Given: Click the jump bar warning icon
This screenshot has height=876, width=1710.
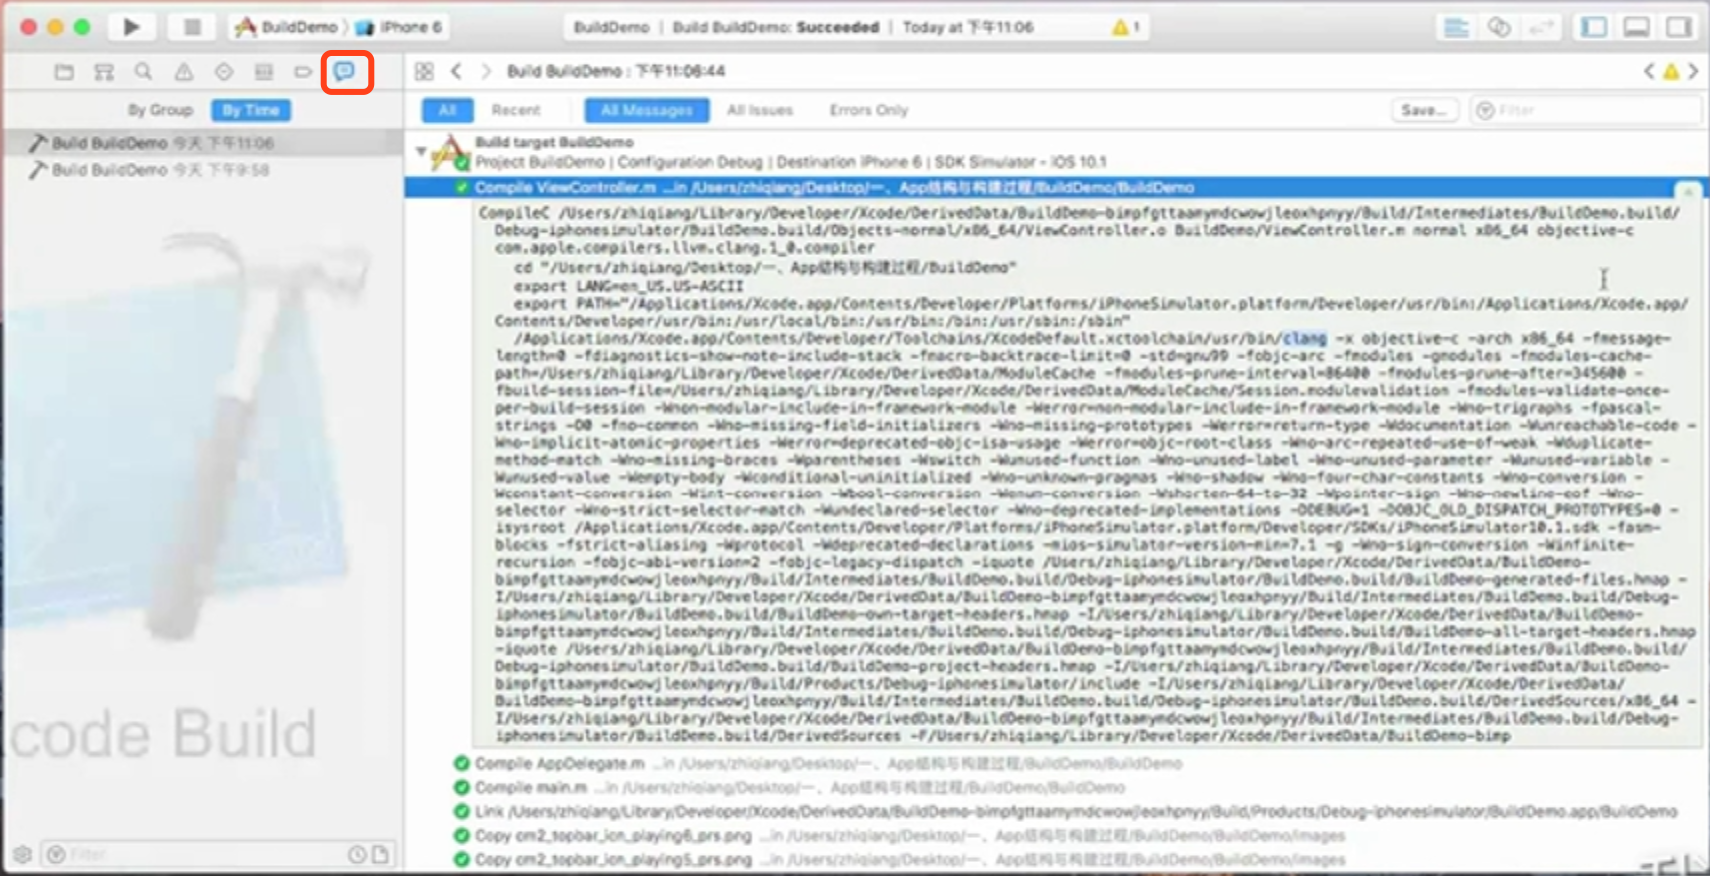Looking at the screenshot, I should point(1671,71).
